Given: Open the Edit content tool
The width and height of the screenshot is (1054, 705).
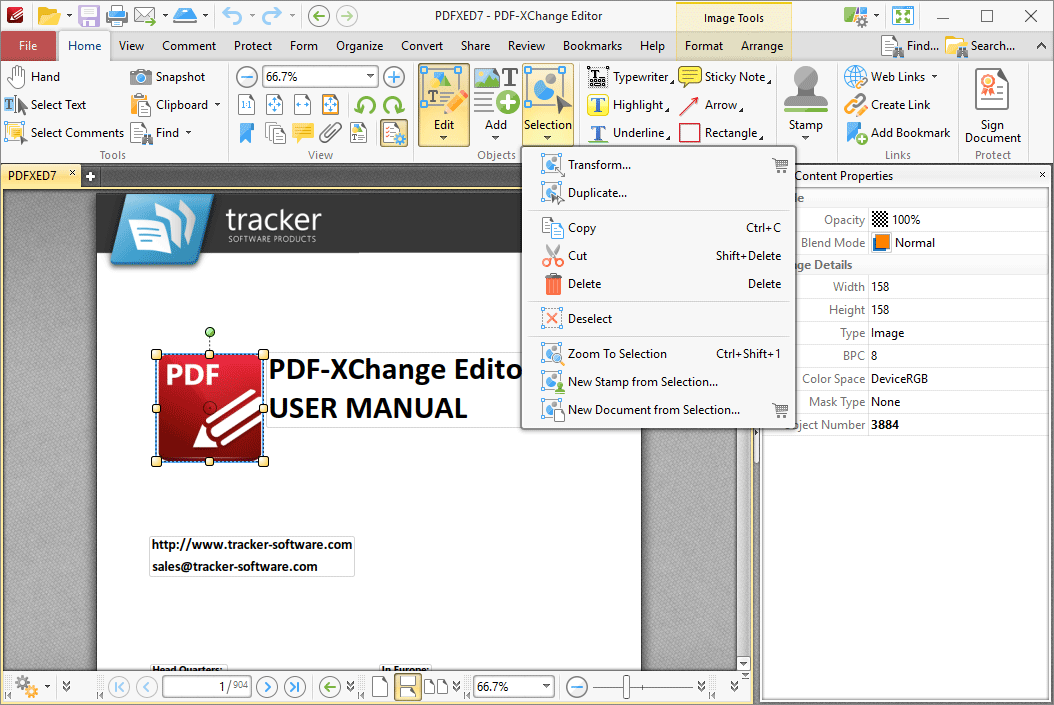Looking at the screenshot, I should point(442,100).
